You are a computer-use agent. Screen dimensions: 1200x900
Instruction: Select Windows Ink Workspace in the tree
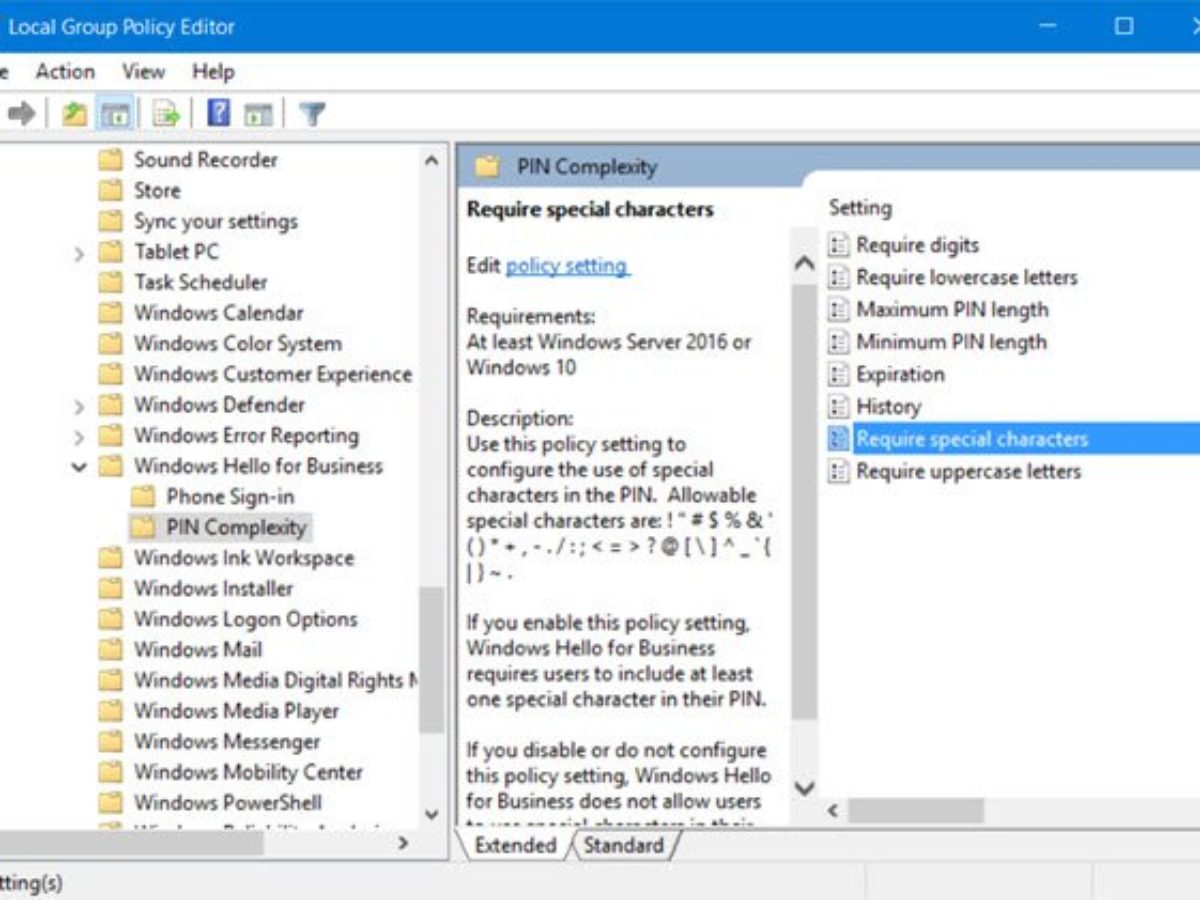tap(244, 558)
